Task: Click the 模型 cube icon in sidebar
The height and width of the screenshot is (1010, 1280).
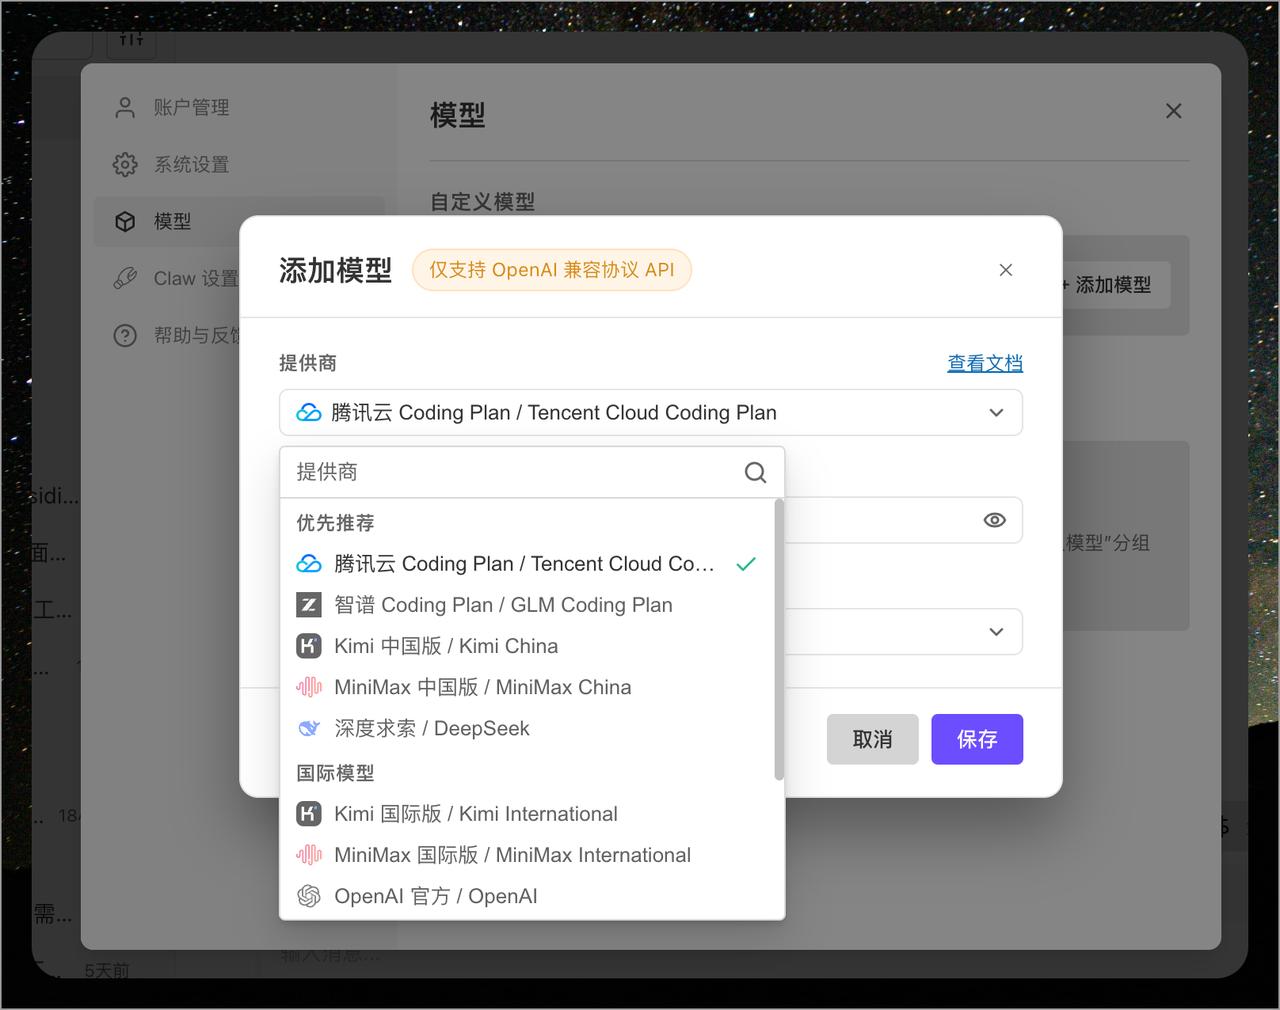Action: 124,221
